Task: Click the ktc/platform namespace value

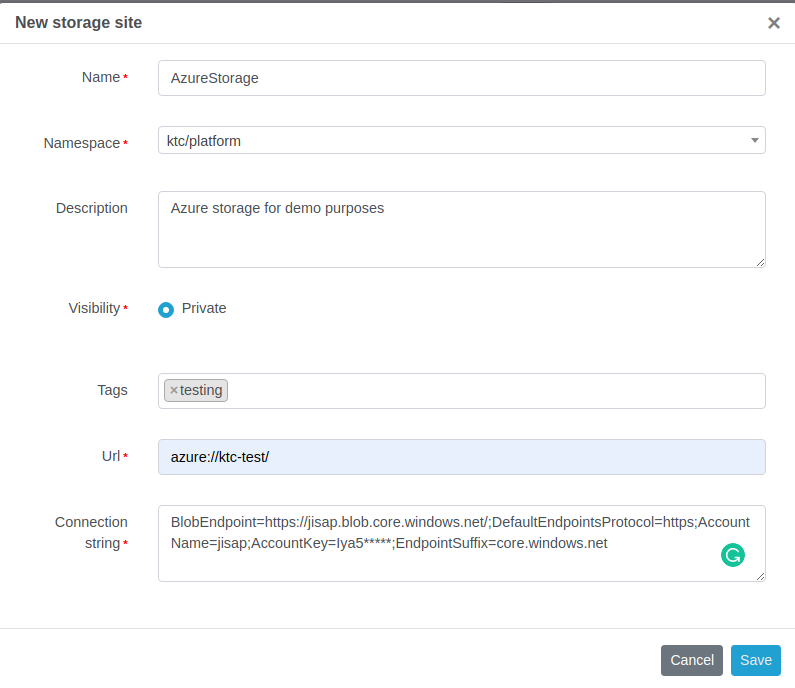Action: 204,141
